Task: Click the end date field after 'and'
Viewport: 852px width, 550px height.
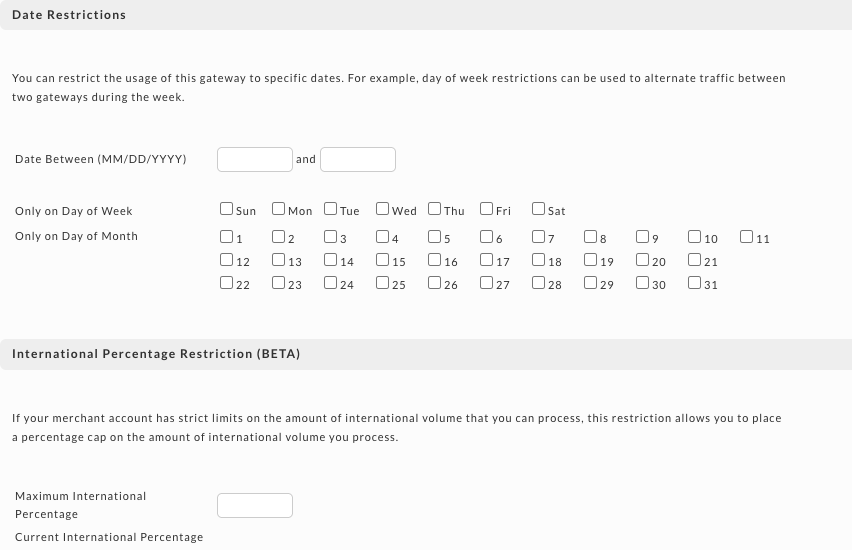Action: [x=358, y=159]
